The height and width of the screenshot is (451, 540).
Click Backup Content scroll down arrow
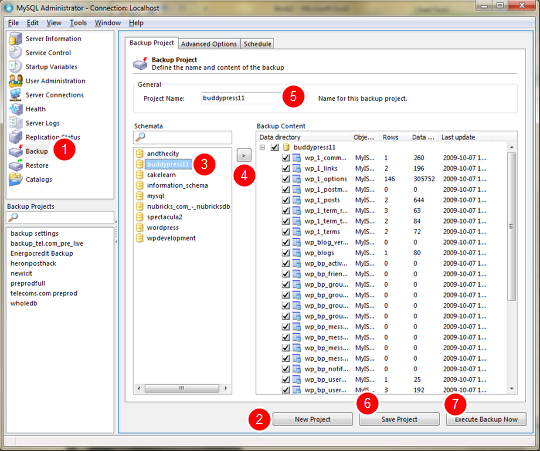[x=512, y=389]
